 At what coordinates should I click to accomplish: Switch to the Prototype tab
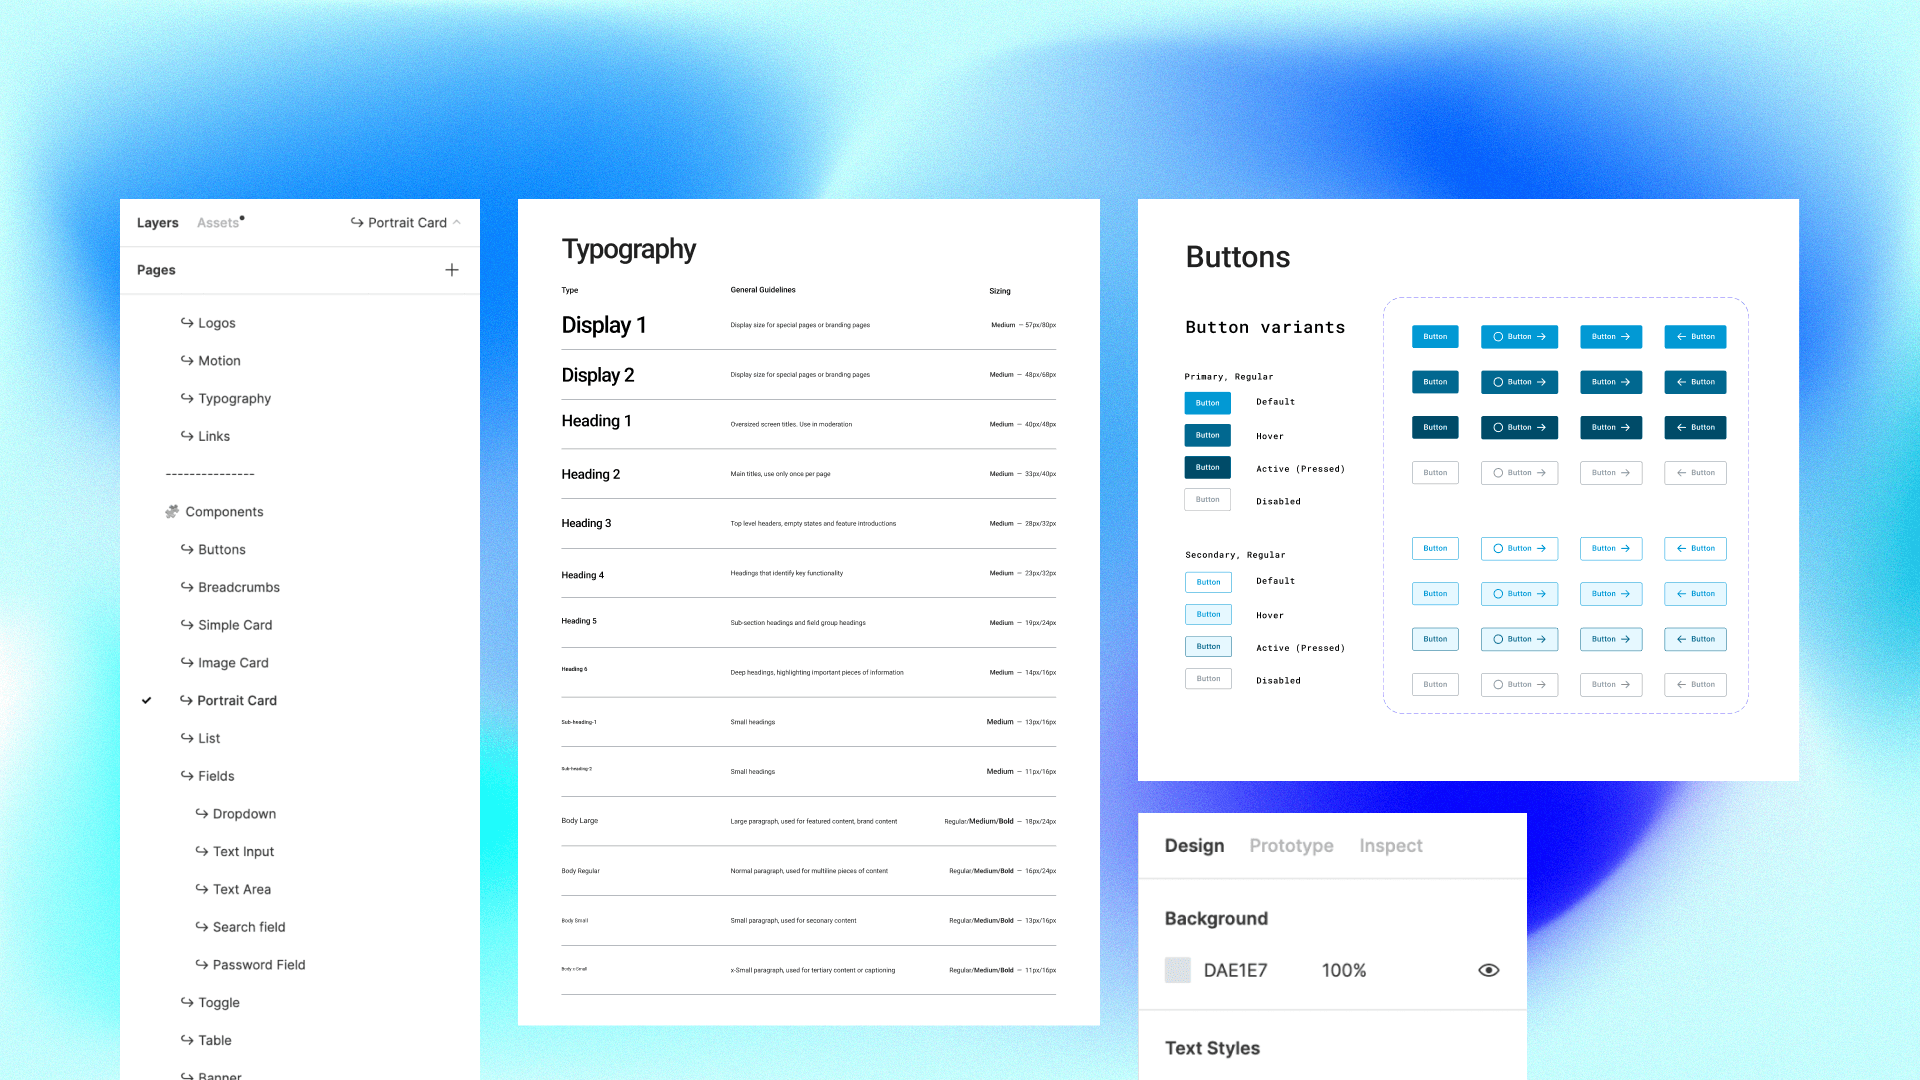tap(1291, 845)
